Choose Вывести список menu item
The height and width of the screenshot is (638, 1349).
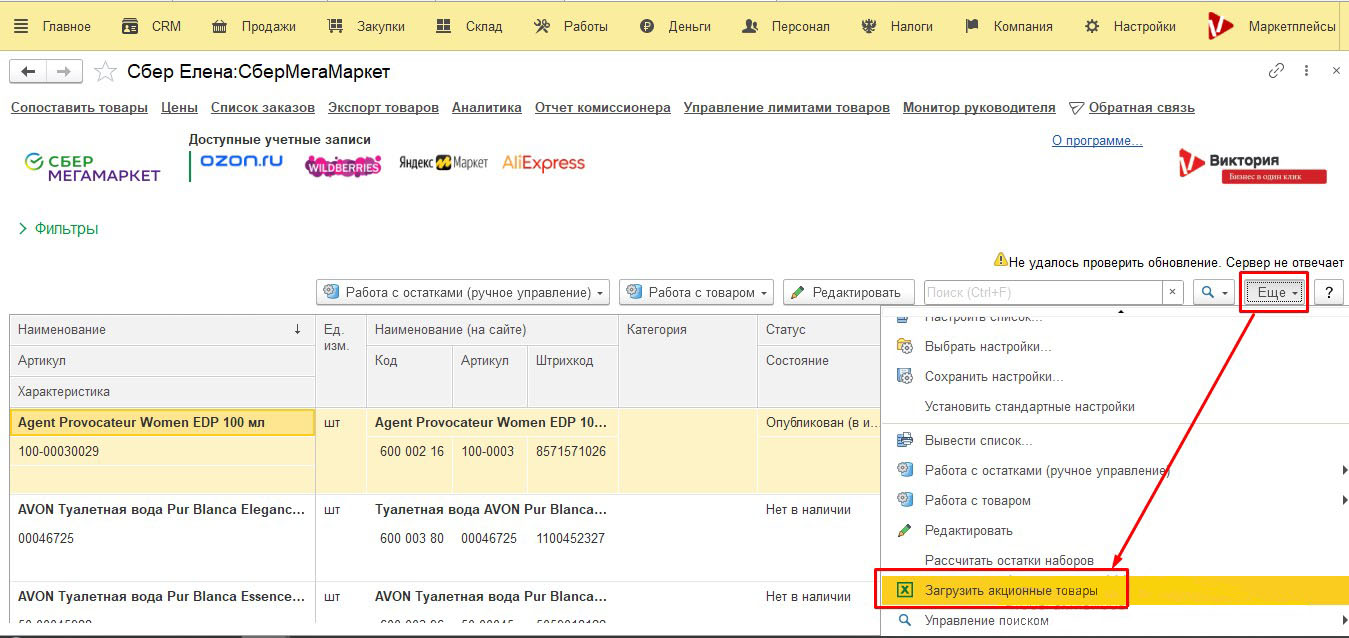pyautogui.click(x=978, y=440)
